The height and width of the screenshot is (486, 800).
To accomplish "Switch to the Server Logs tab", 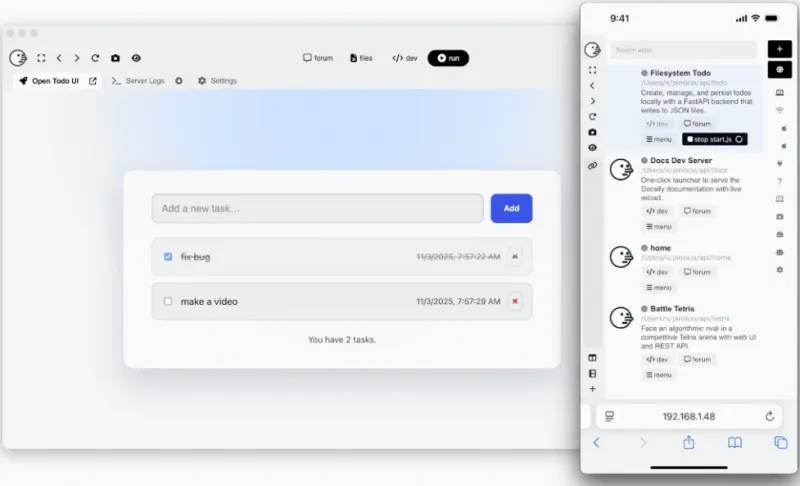I will click(138, 81).
